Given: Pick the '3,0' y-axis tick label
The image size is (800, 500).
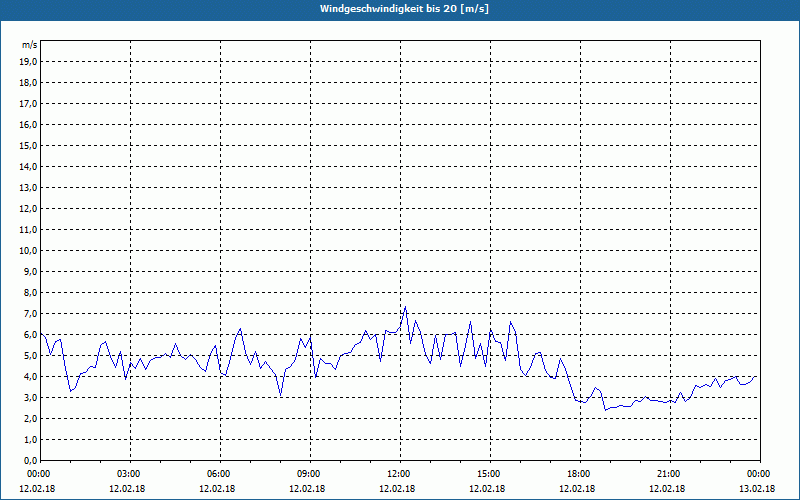Looking at the screenshot, I should (x=30, y=397).
